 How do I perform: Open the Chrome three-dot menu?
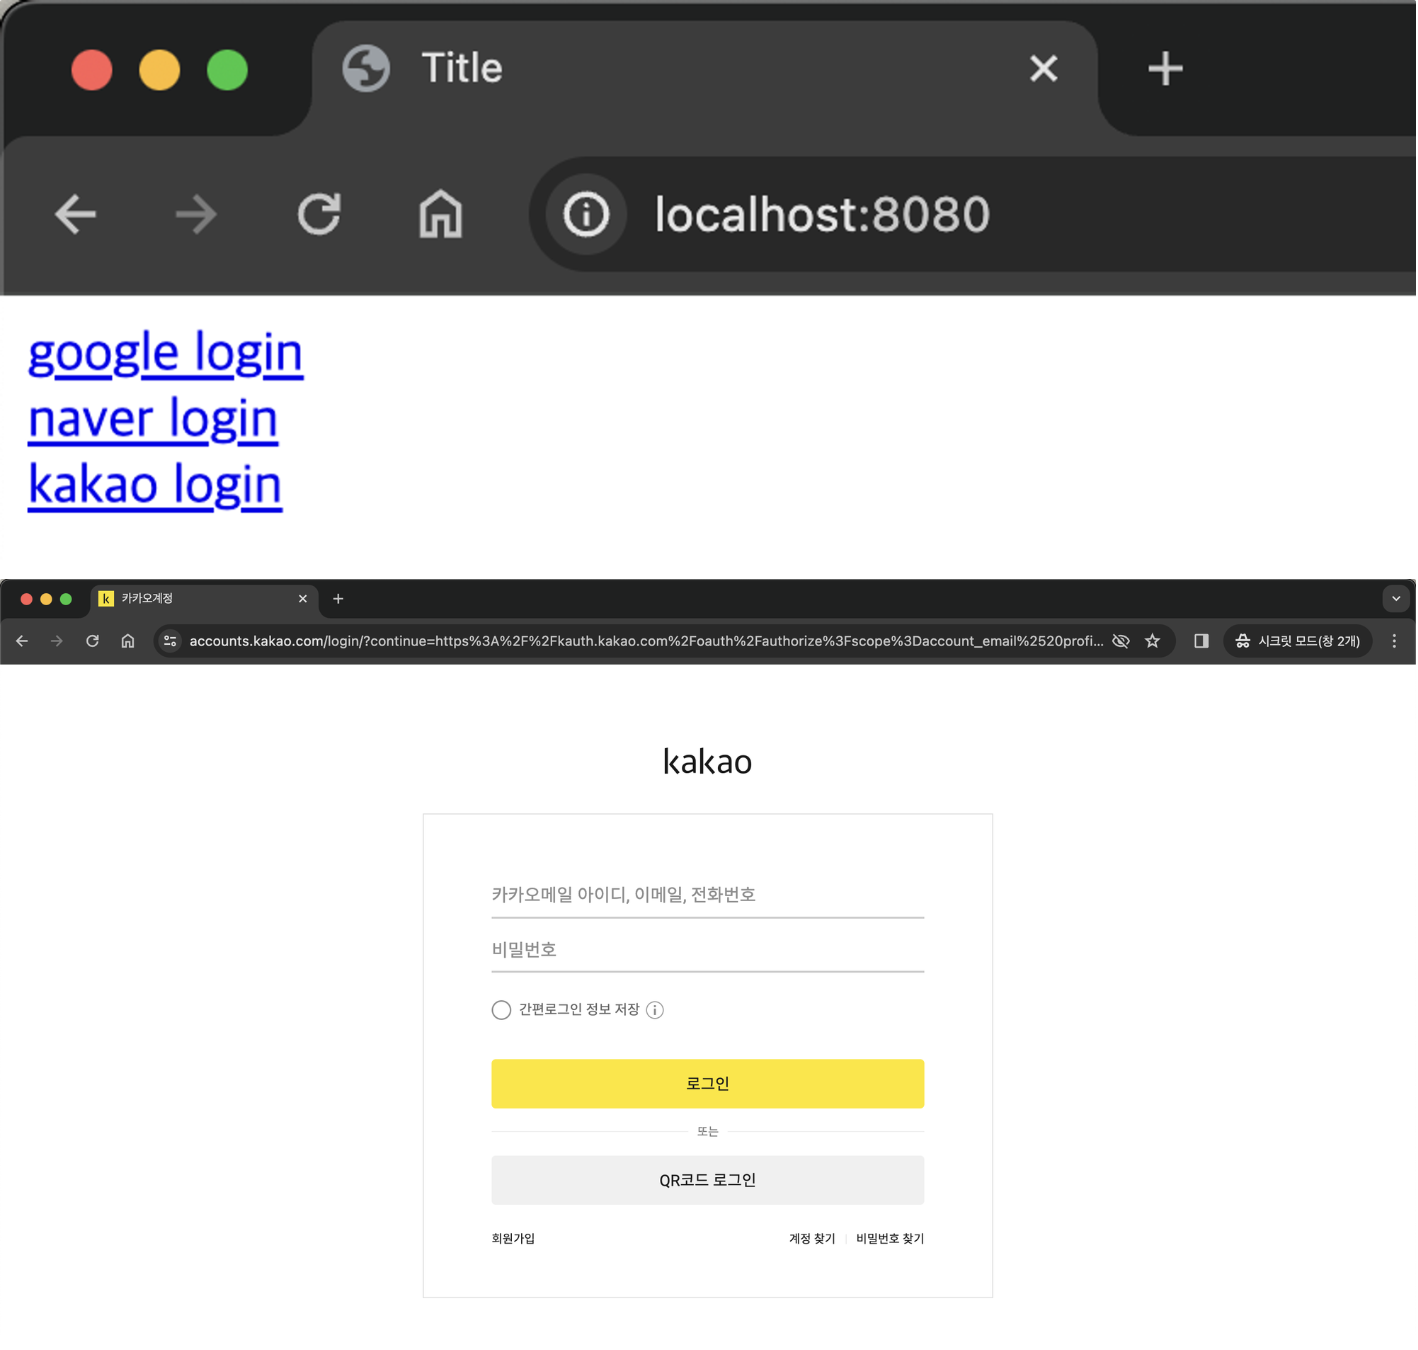[1394, 641]
